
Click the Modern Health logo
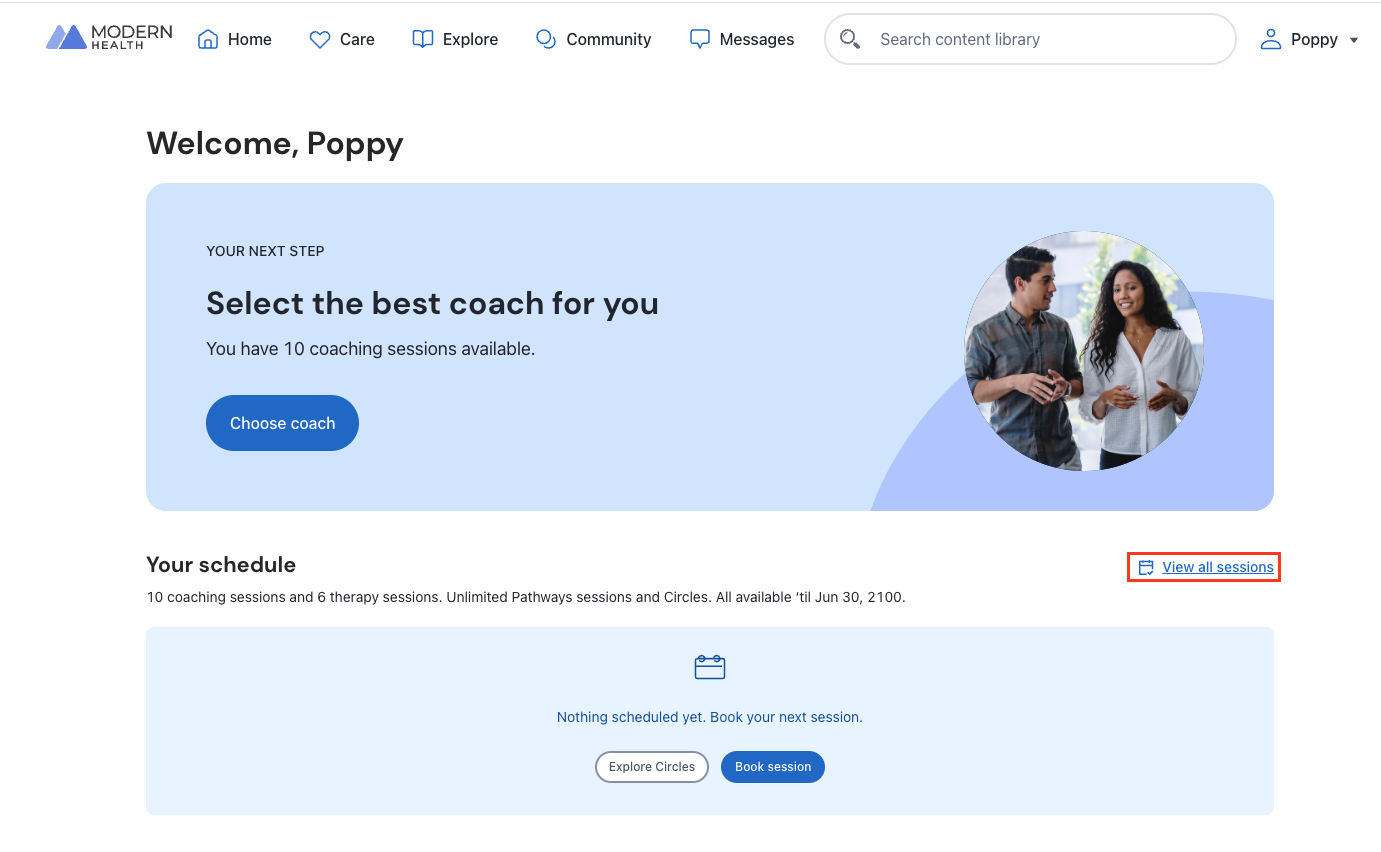tap(109, 38)
